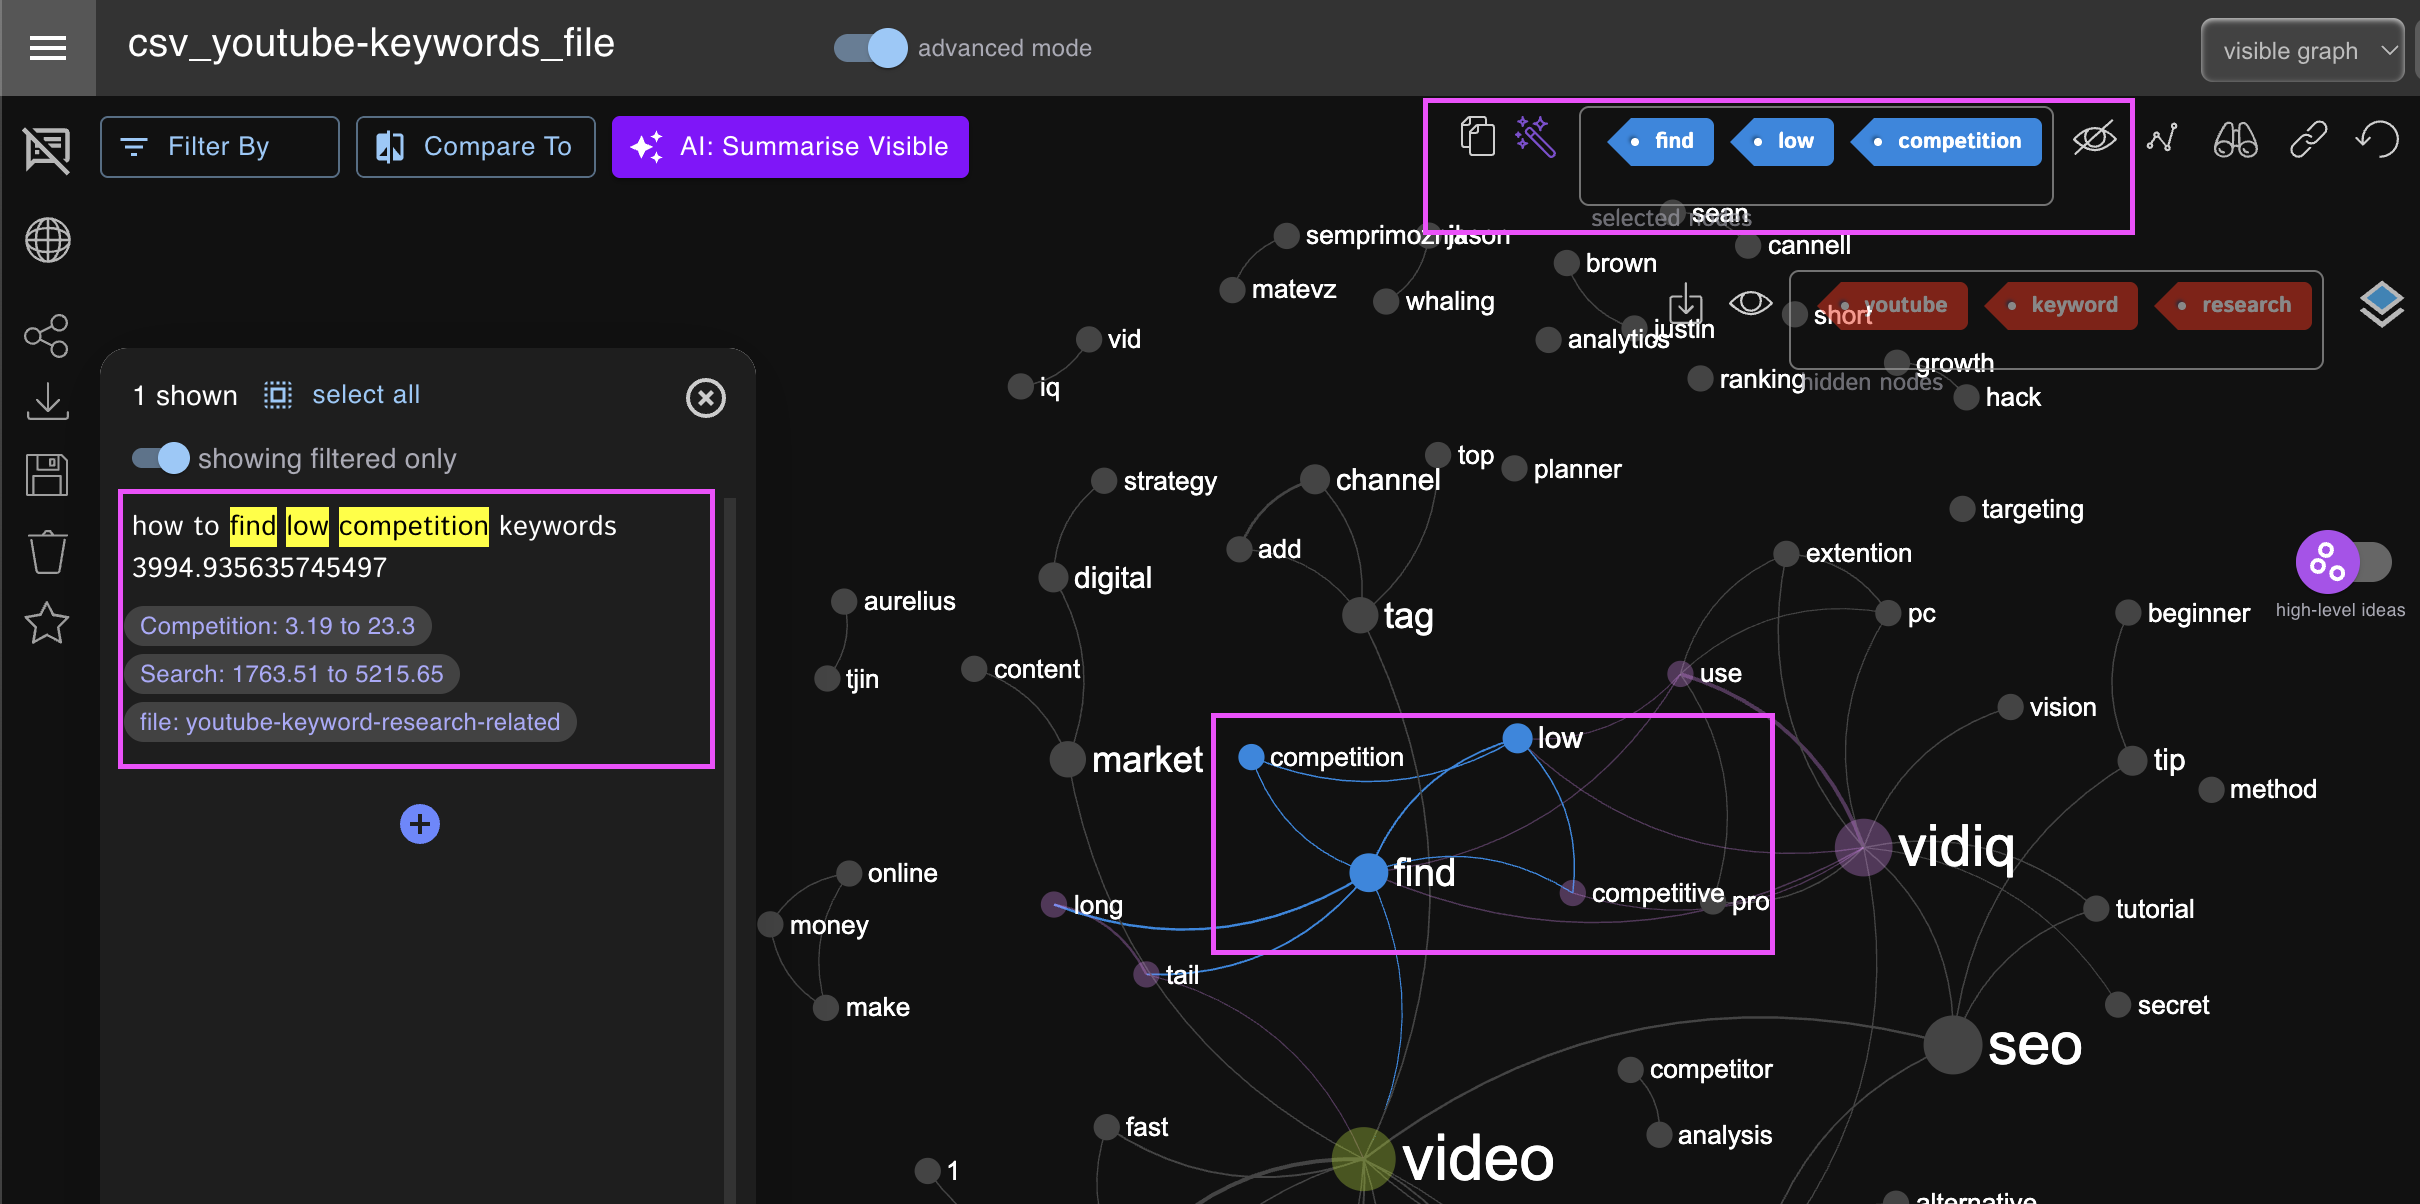
Task: Select the 'market' graph node
Action: pyautogui.click(x=1068, y=759)
